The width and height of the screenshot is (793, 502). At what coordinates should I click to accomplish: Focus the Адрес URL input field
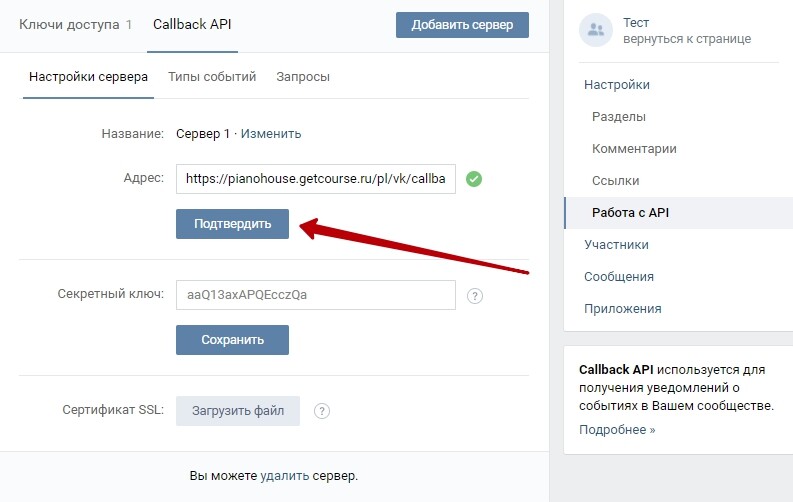pyautogui.click(x=316, y=178)
